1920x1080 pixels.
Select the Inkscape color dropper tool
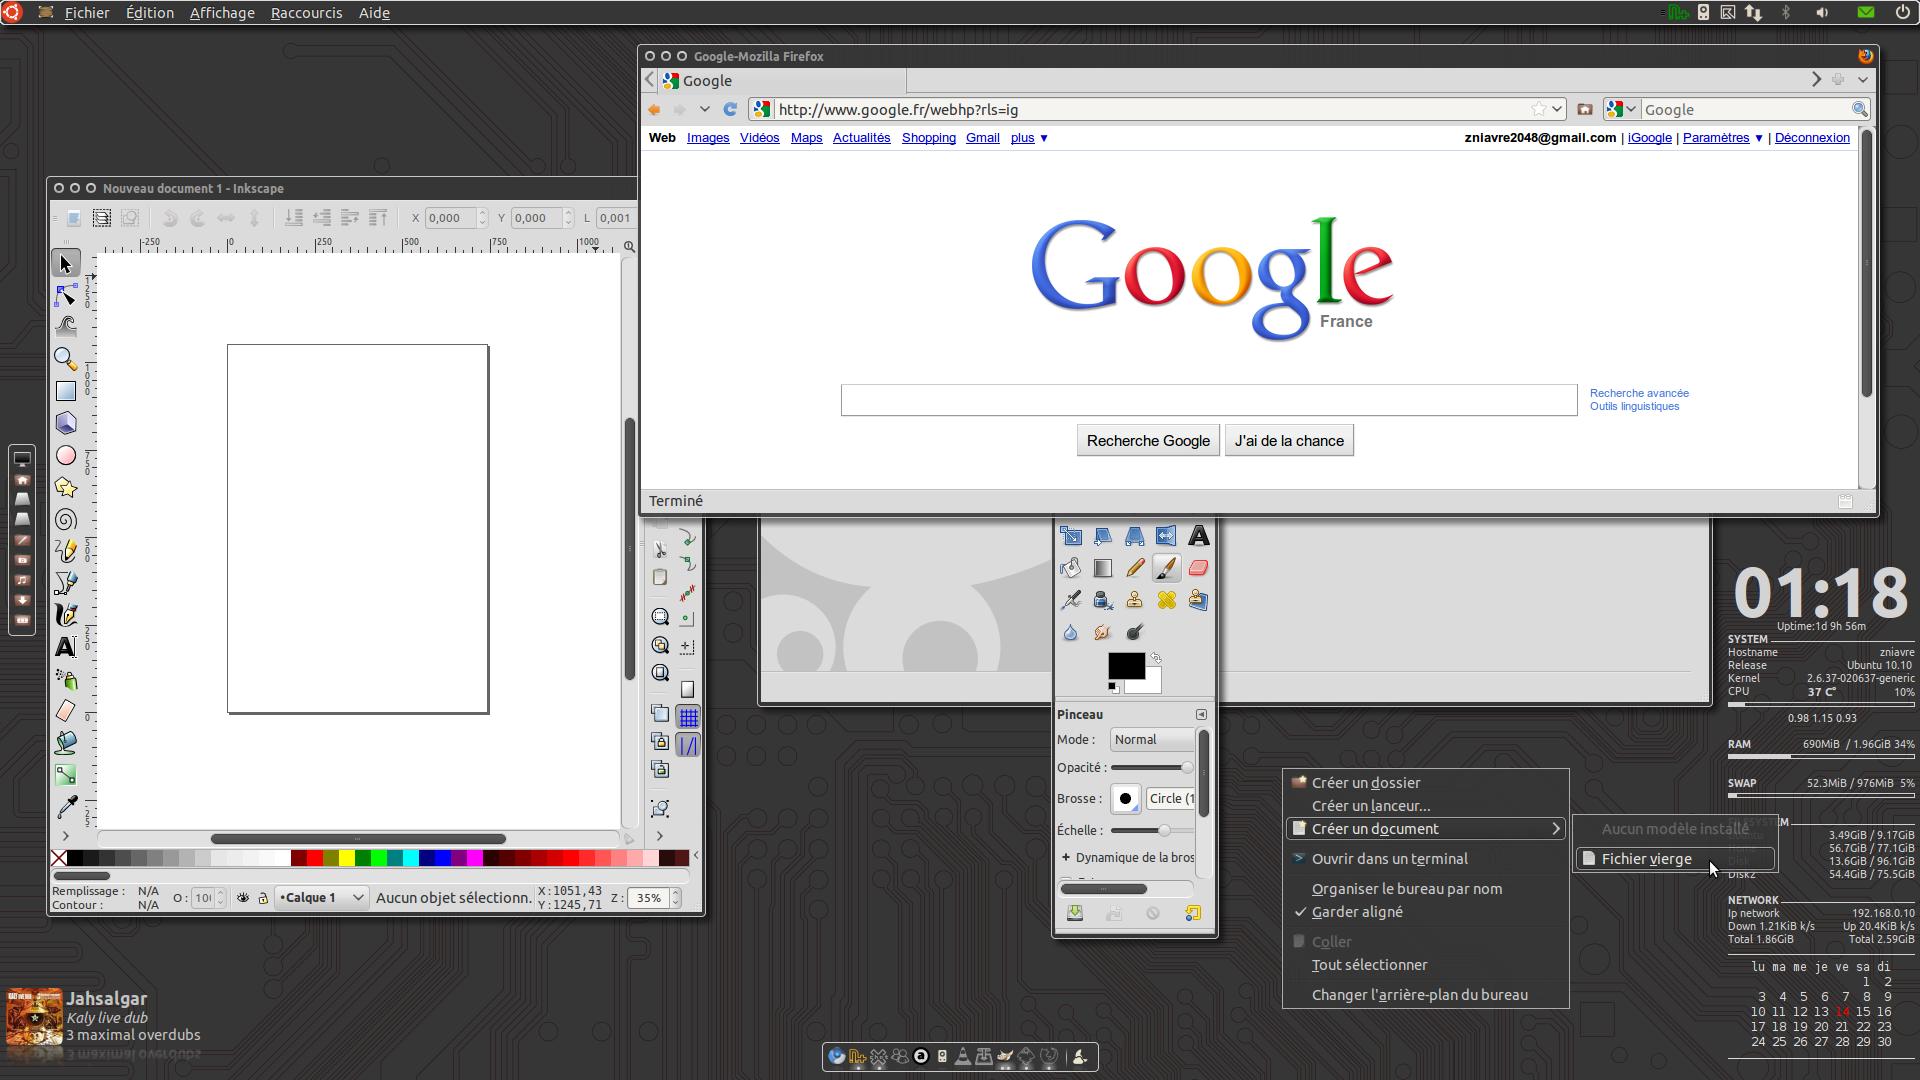tap(66, 807)
